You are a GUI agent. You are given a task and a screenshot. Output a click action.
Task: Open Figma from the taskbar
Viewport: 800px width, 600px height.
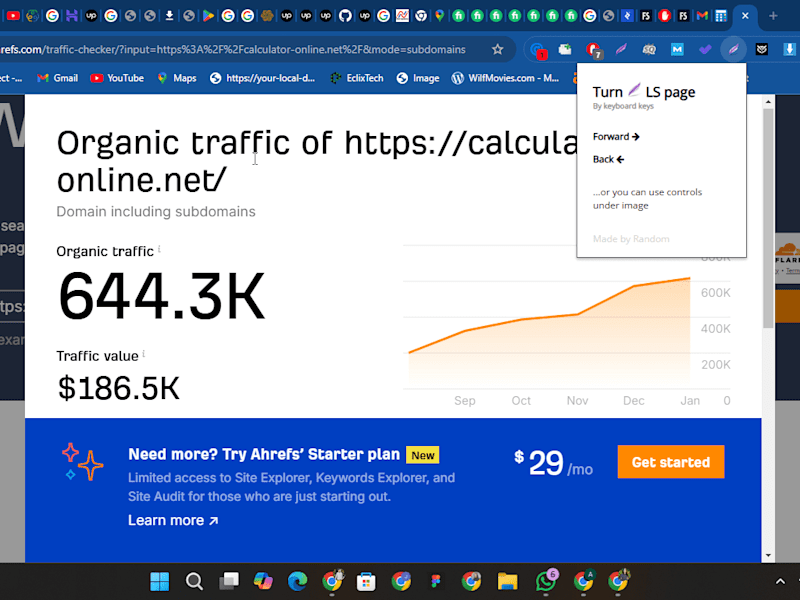[x=436, y=581]
